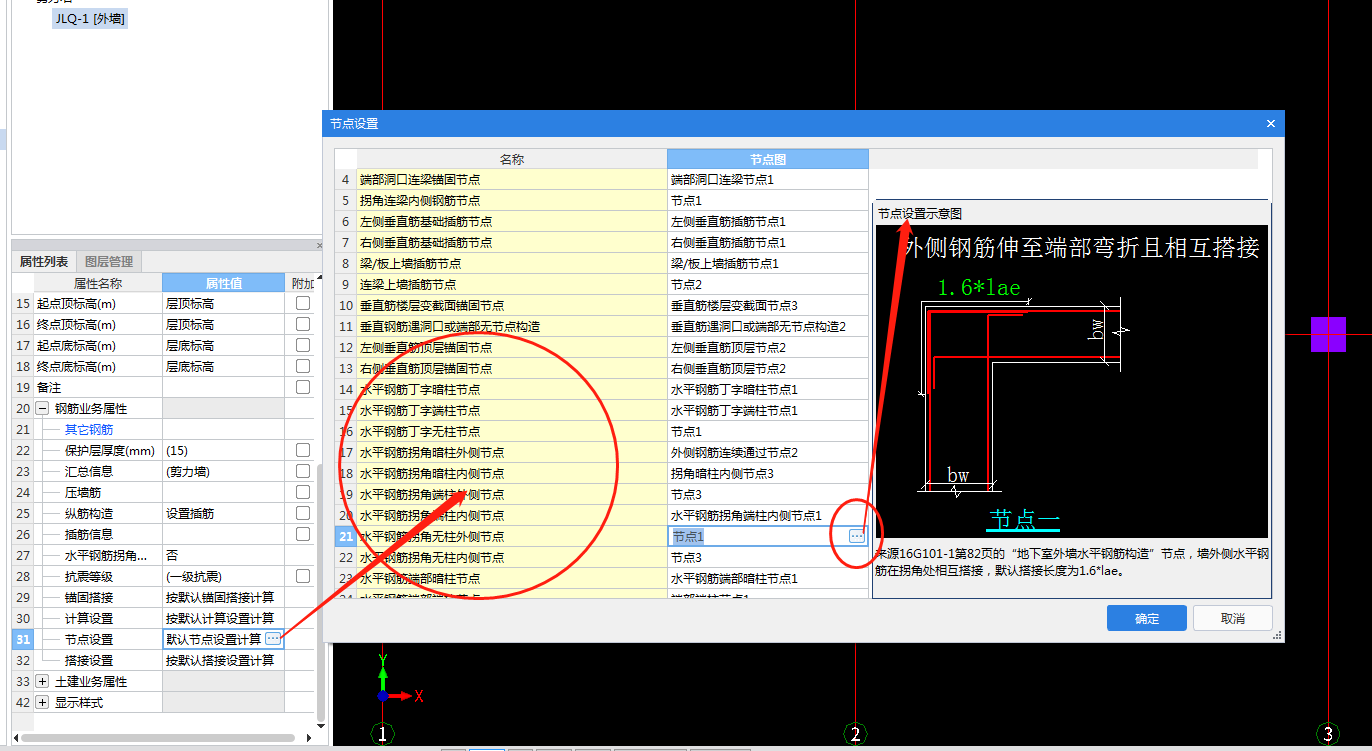This screenshot has width=1372, height=751.
Task: Toggle the 附加 checkbox for 备注
Action: click(x=303, y=387)
